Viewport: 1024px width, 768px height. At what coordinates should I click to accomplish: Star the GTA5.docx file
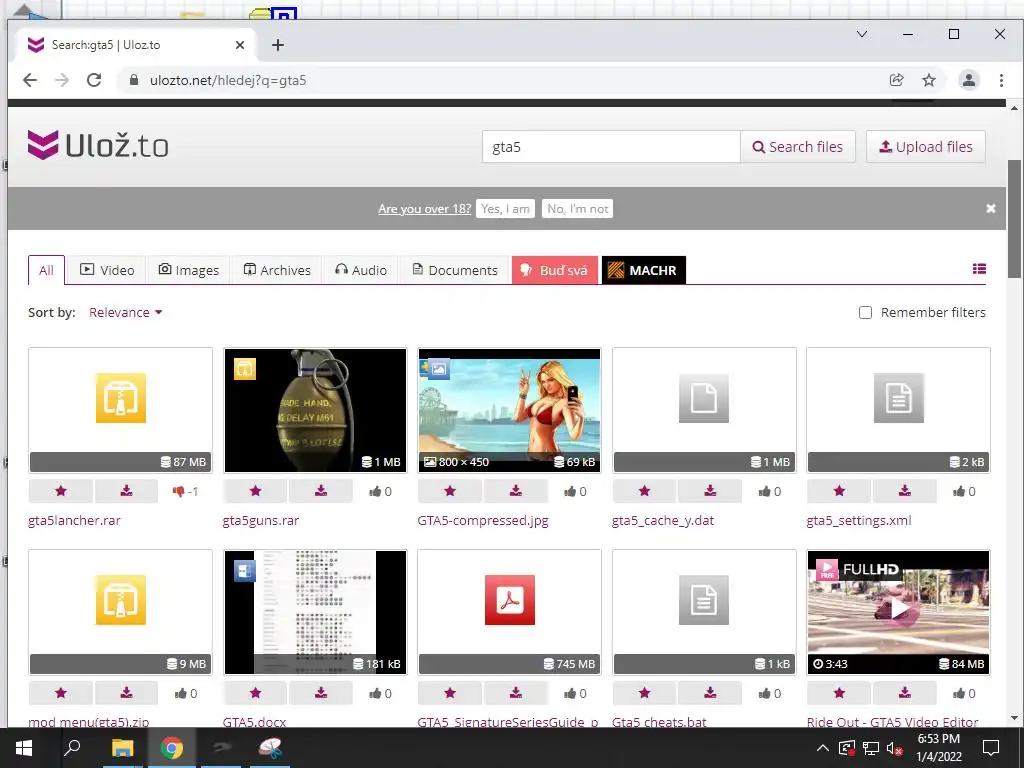click(x=255, y=693)
